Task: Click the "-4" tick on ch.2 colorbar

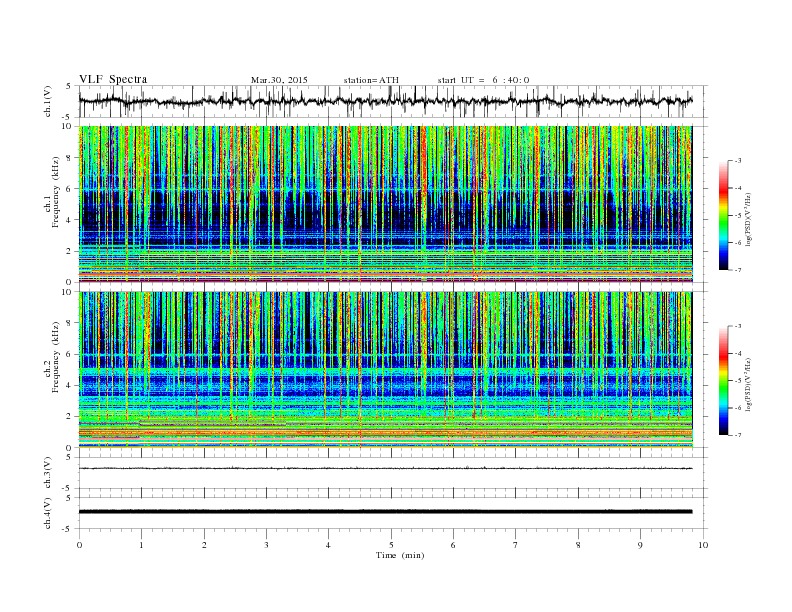Action: tap(737, 353)
